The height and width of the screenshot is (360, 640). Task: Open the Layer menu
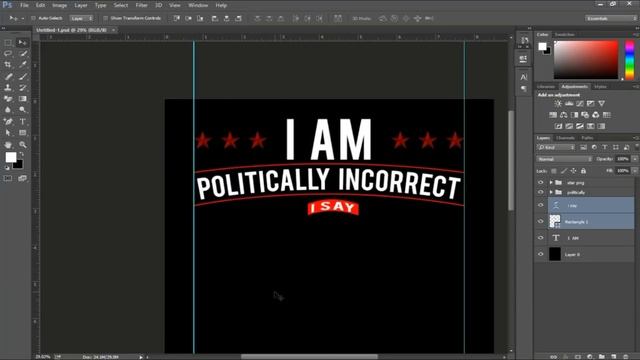(80, 5)
